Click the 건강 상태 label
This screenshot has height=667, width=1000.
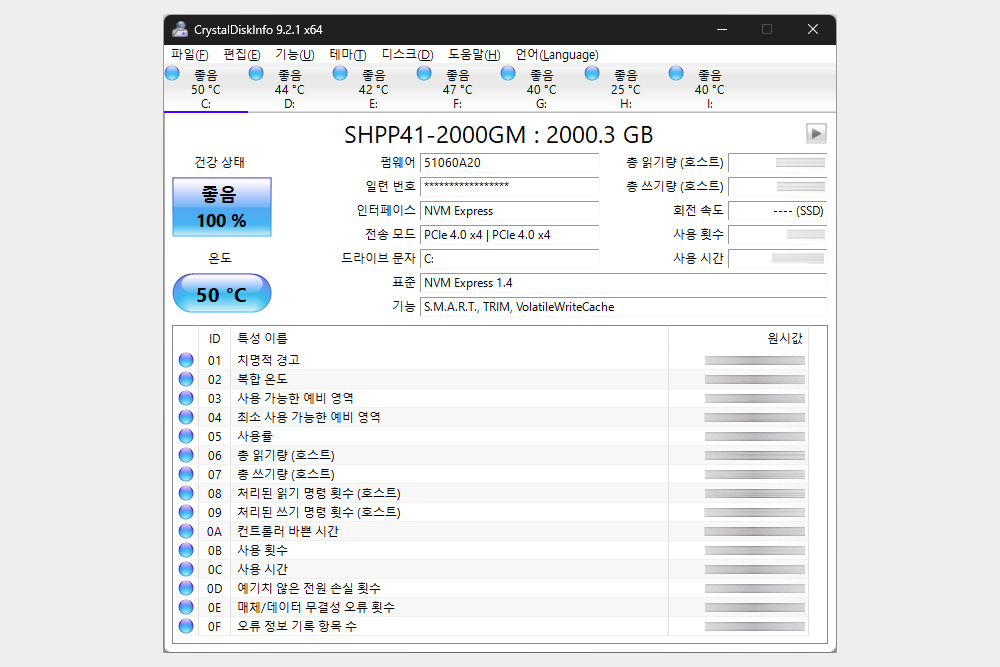[219, 162]
